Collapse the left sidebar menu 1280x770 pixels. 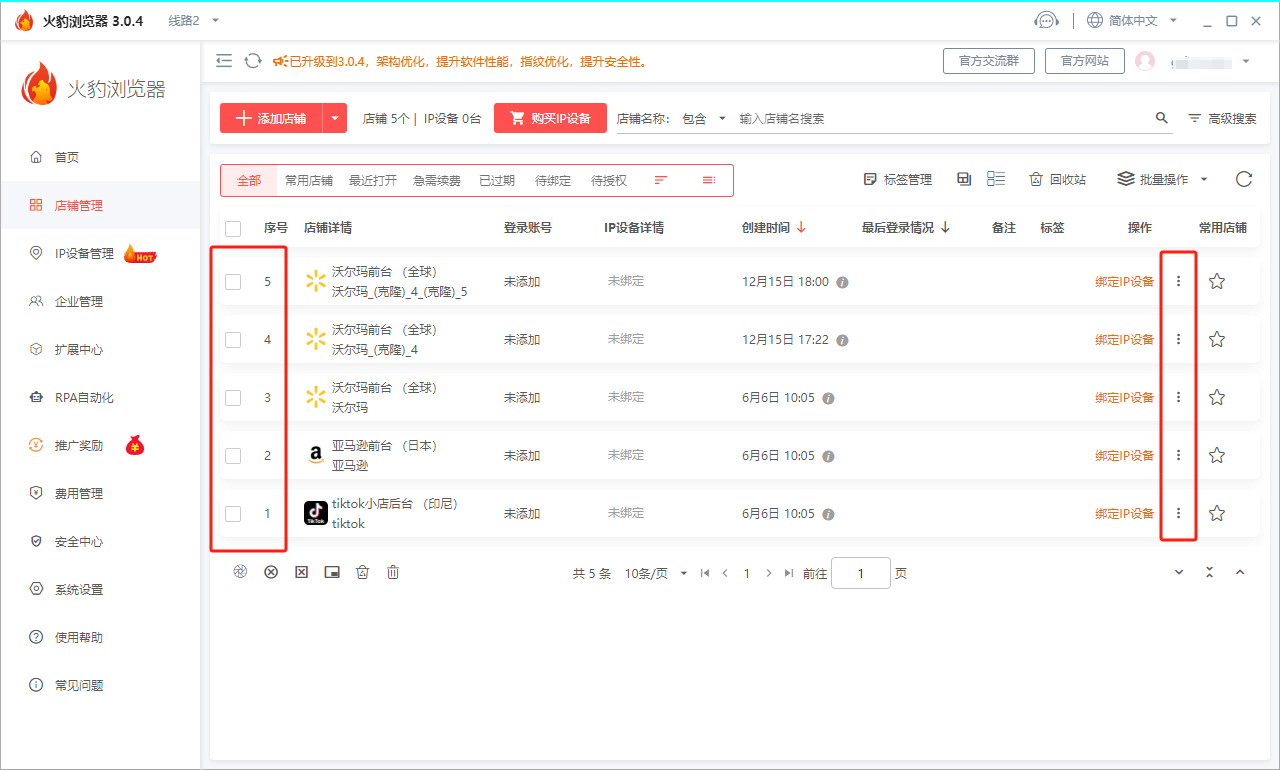[224, 61]
